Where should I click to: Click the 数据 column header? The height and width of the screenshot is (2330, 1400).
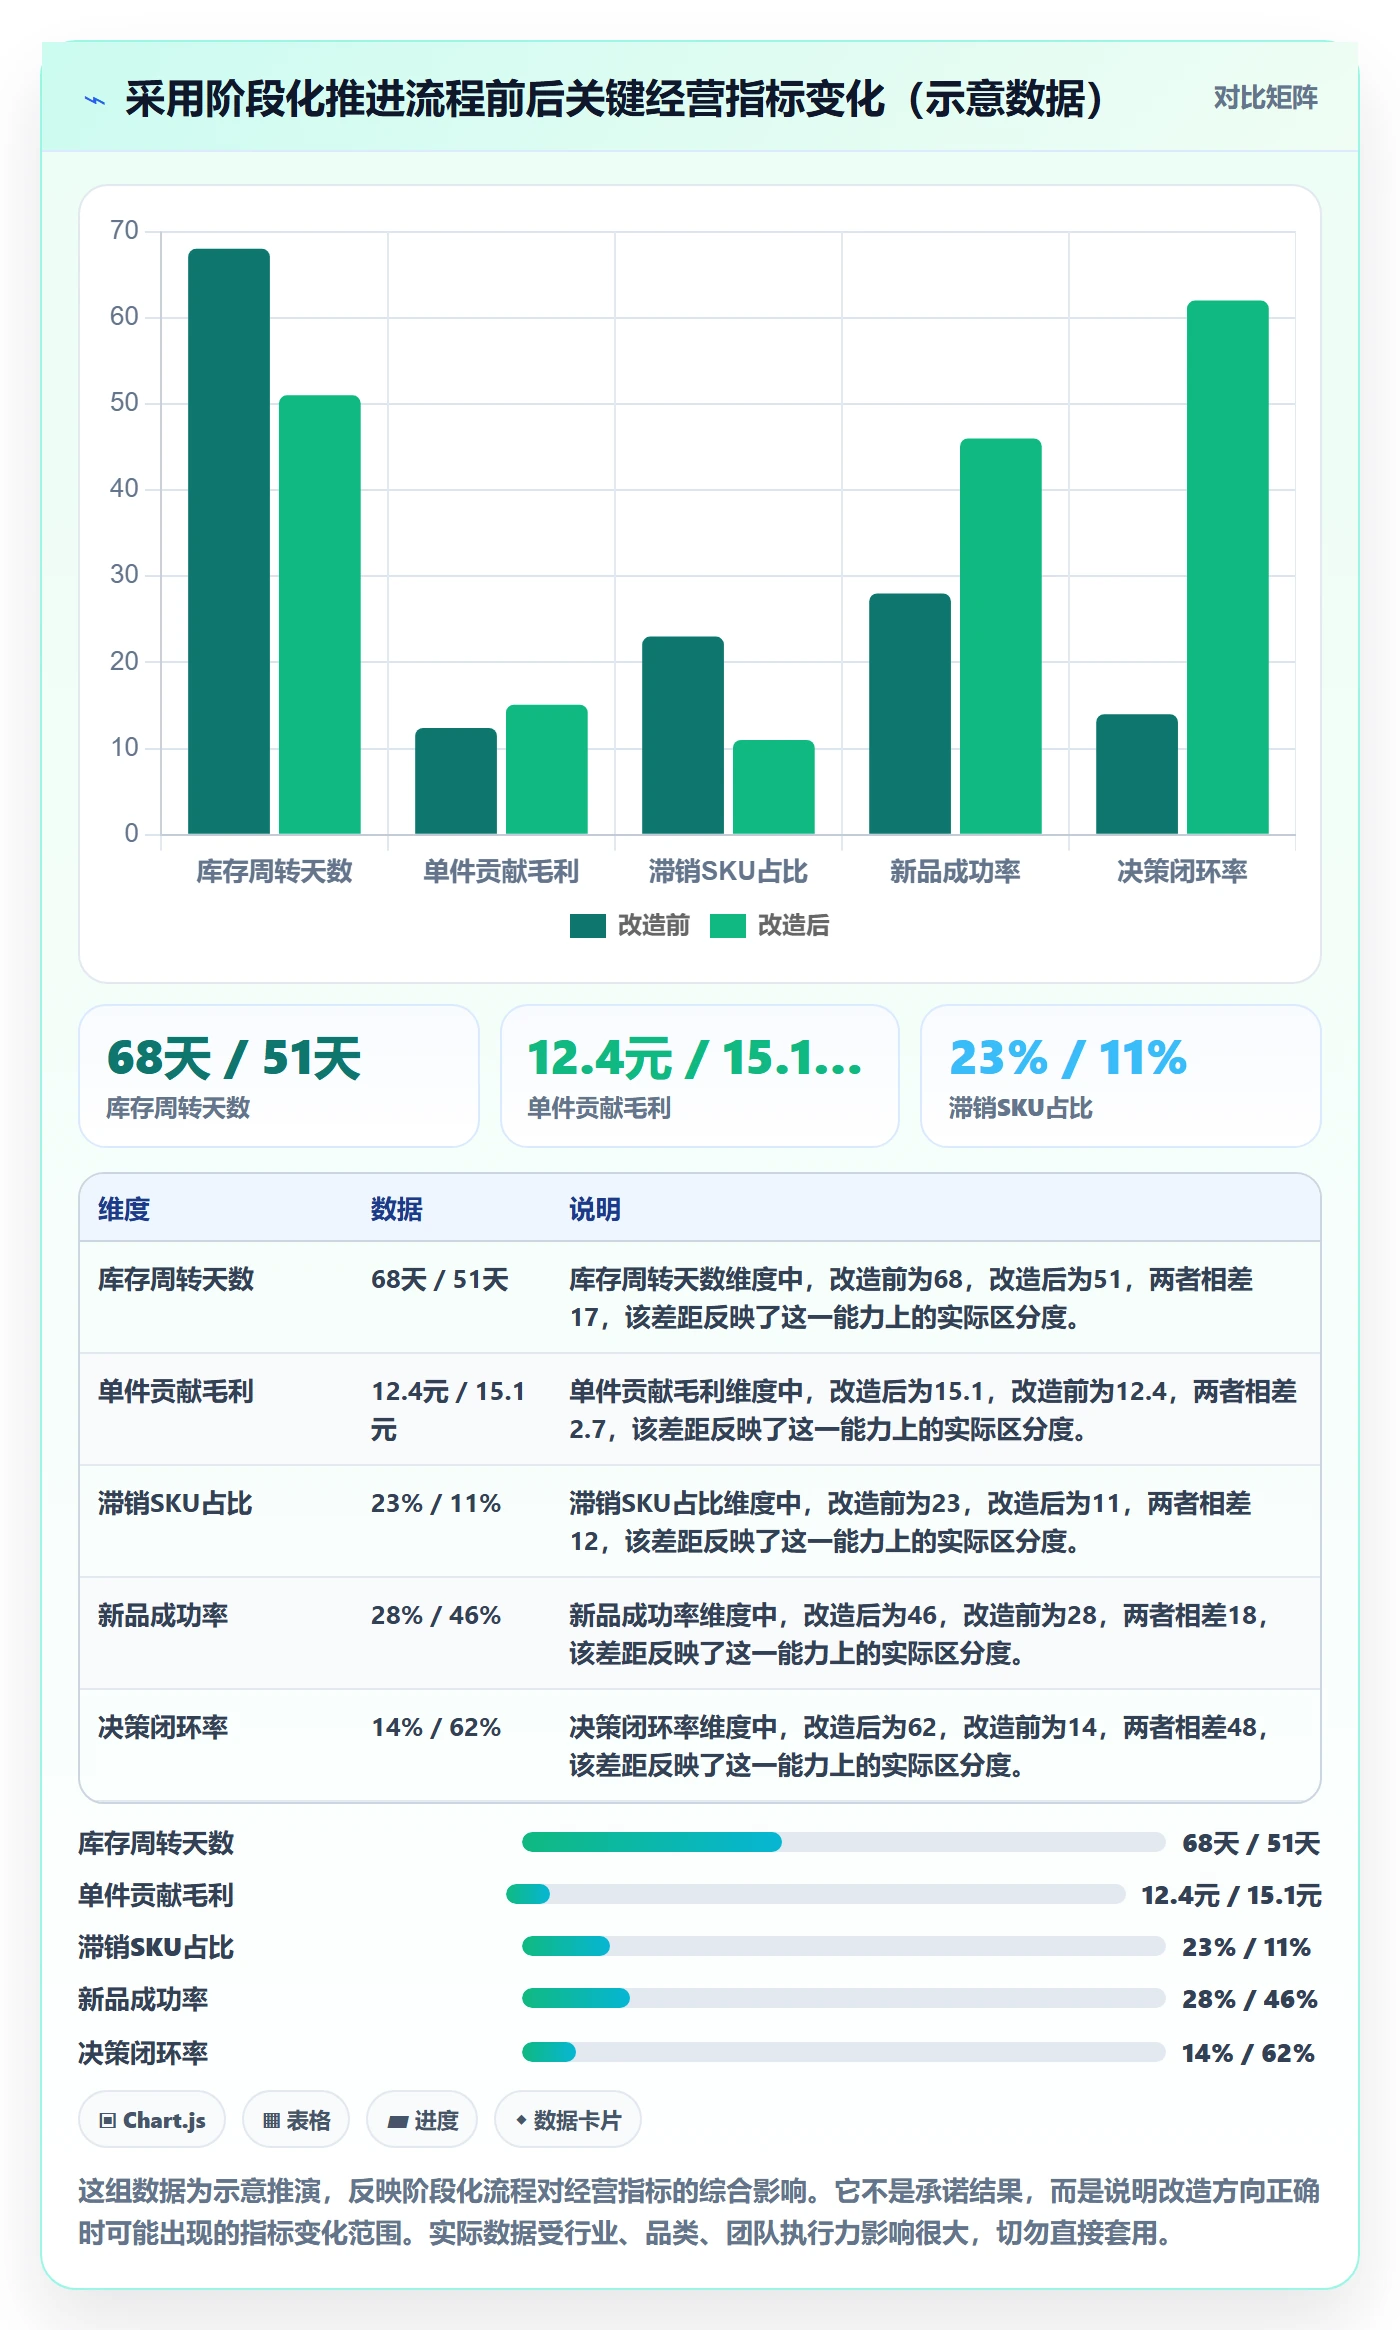click(x=397, y=1209)
